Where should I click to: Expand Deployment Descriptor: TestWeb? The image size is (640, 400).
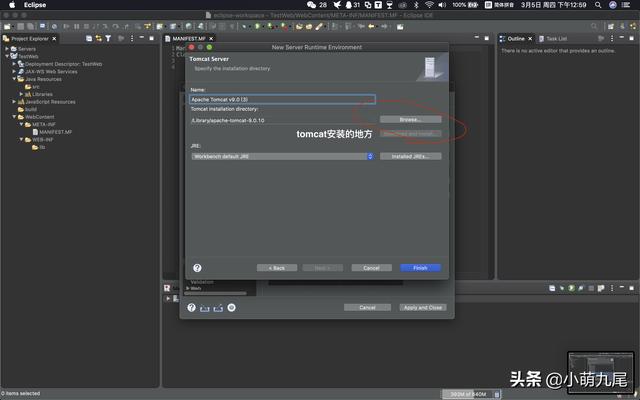pos(14,64)
